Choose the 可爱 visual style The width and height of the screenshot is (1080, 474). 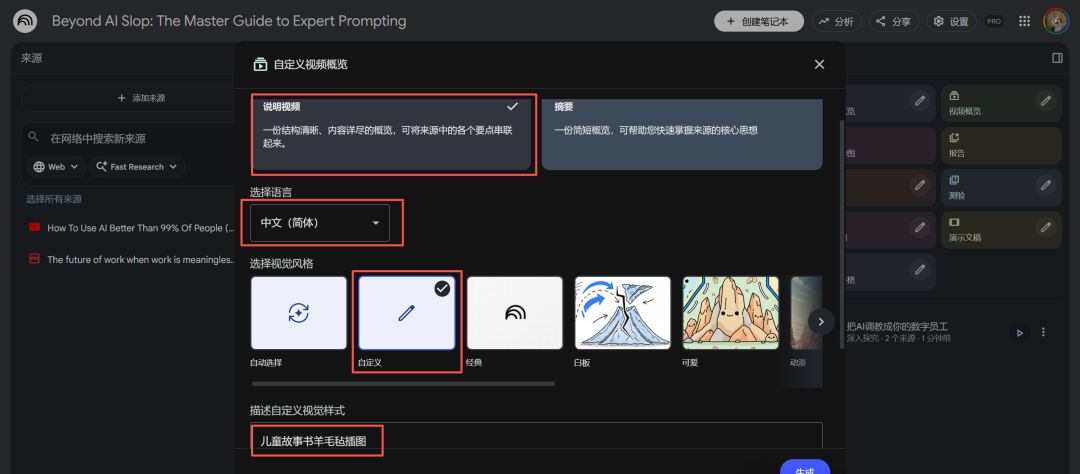pyautogui.click(x=731, y=313)
